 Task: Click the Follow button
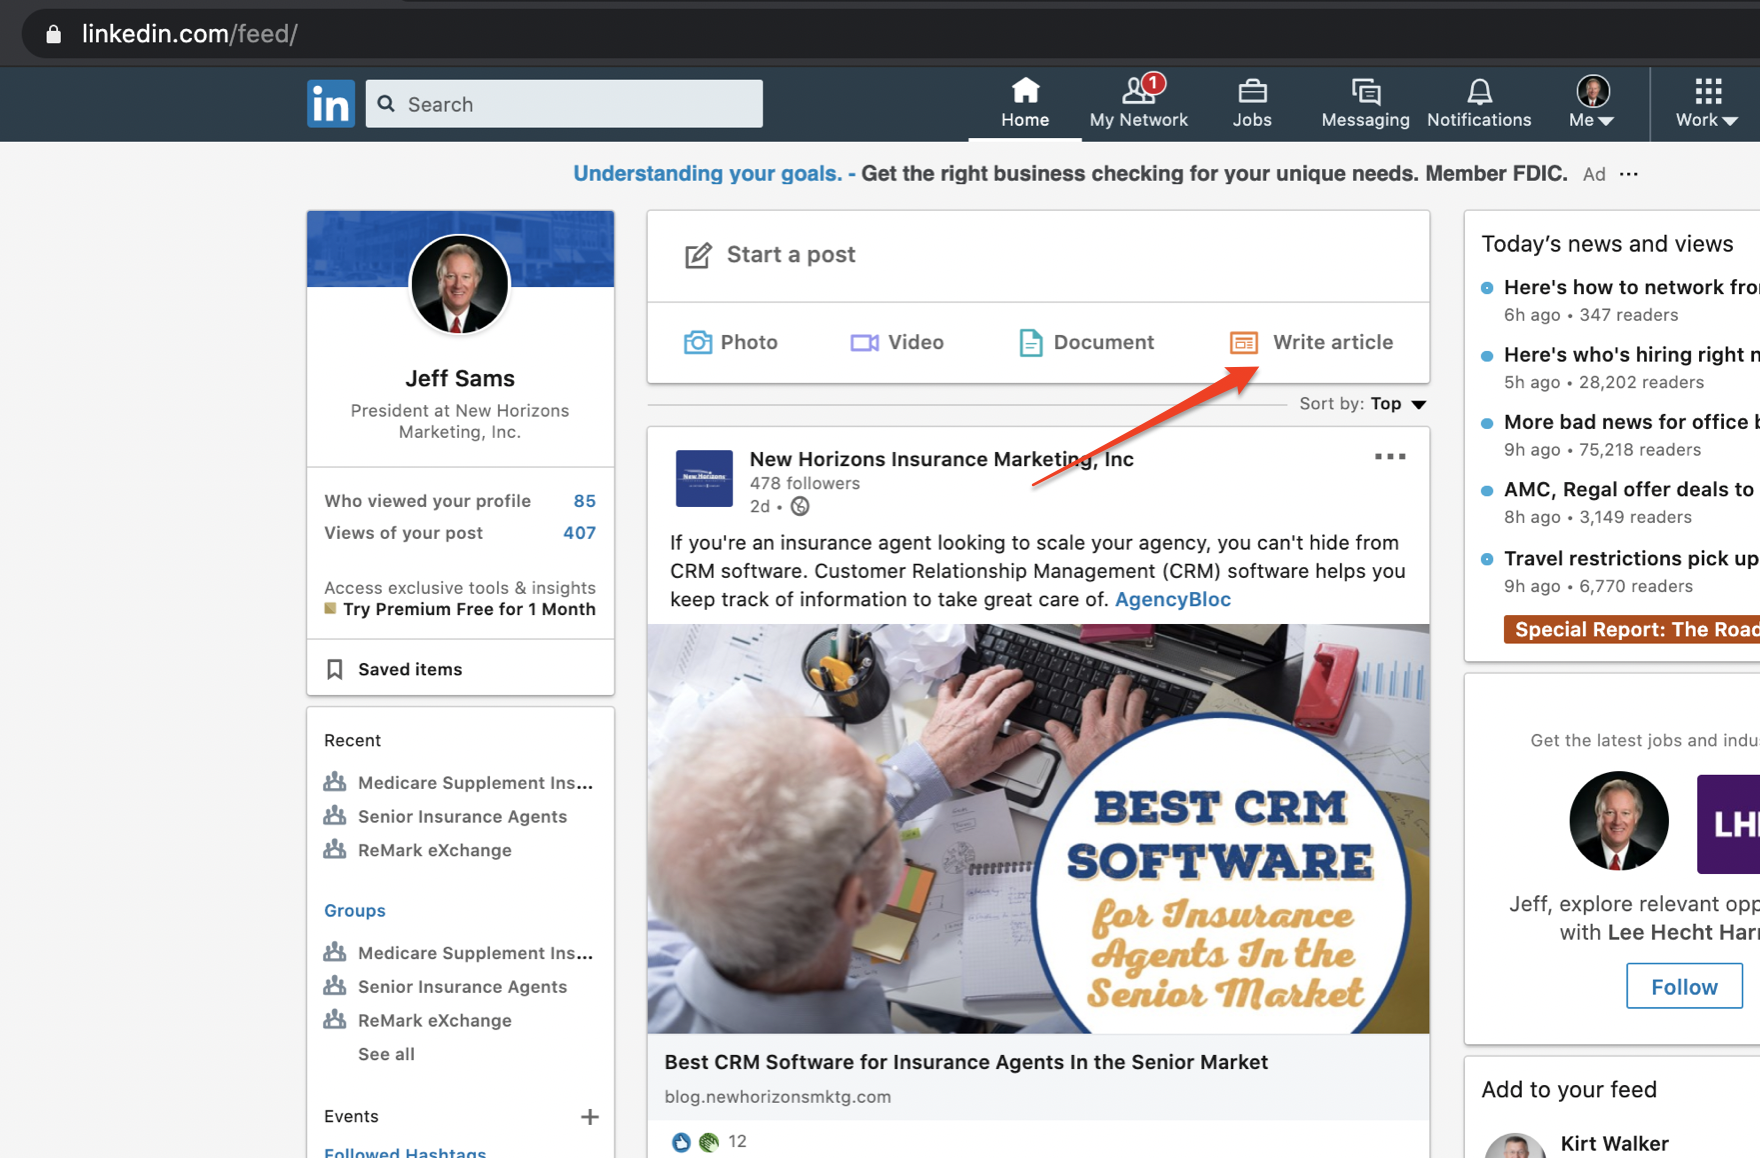(x=1684, y=987)
